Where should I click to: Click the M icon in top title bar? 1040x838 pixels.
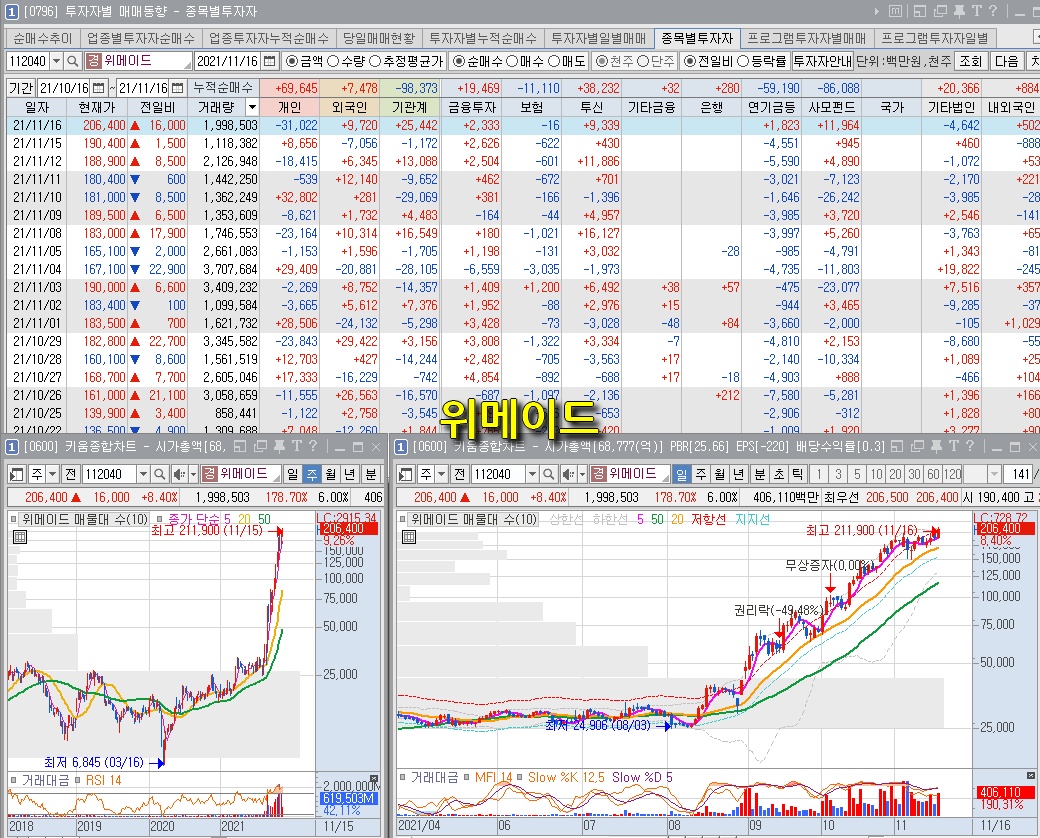click(895, 11)
